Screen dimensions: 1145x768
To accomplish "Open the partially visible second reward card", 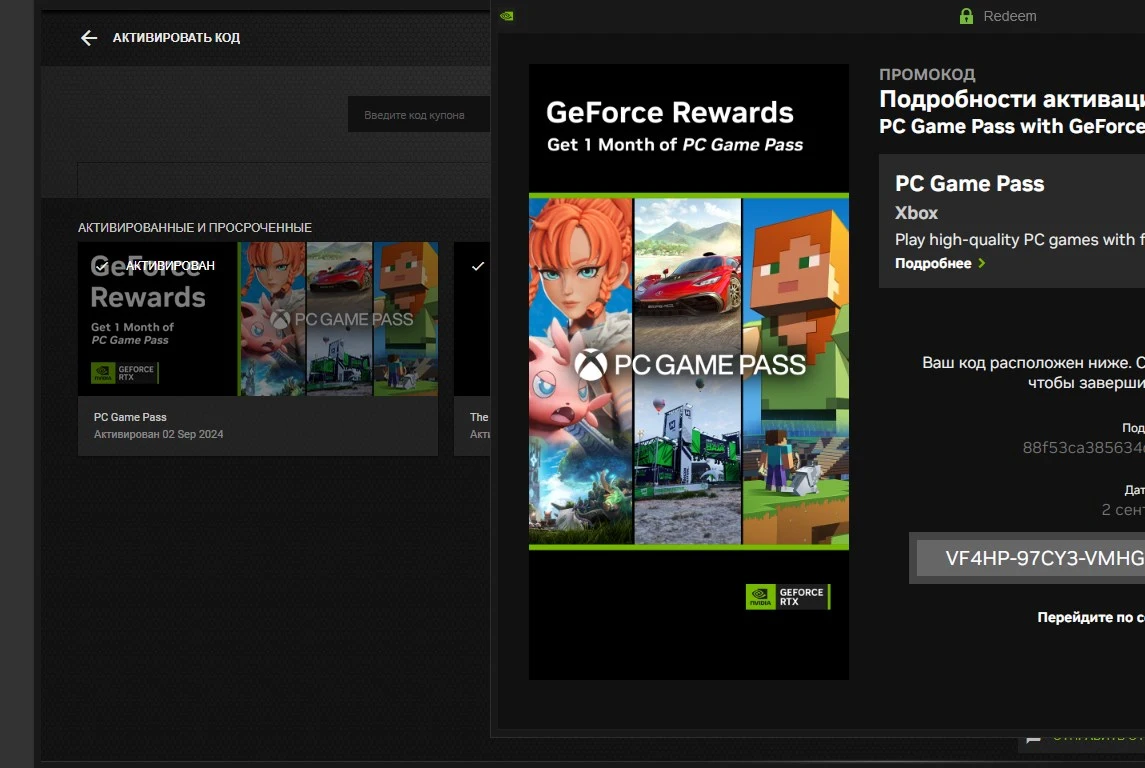I will pos(472,349).
